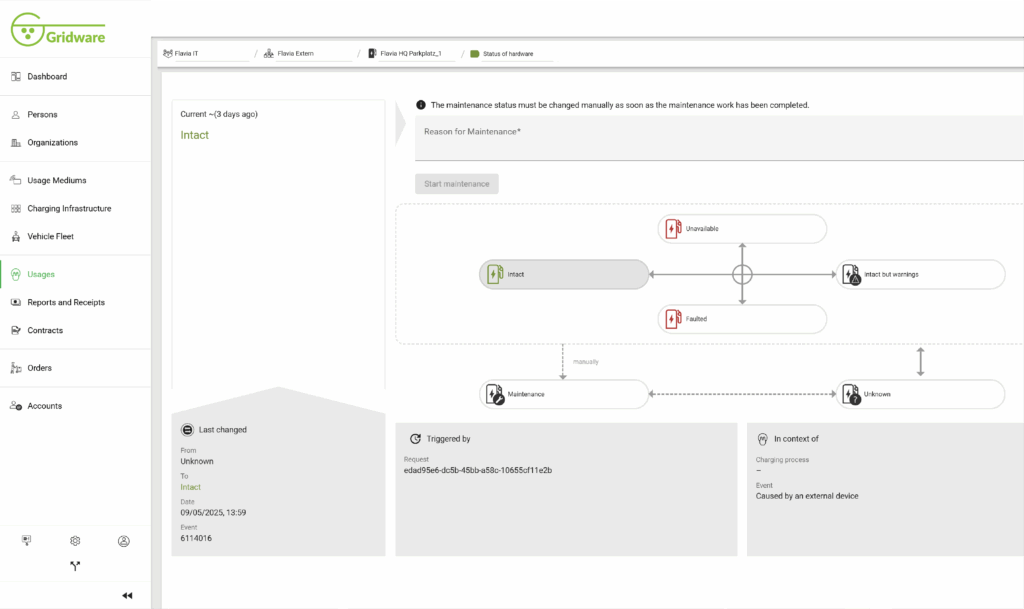The image size is (1024, 609).
Task: Open settings via gear icon
Action: pos(75,540)
